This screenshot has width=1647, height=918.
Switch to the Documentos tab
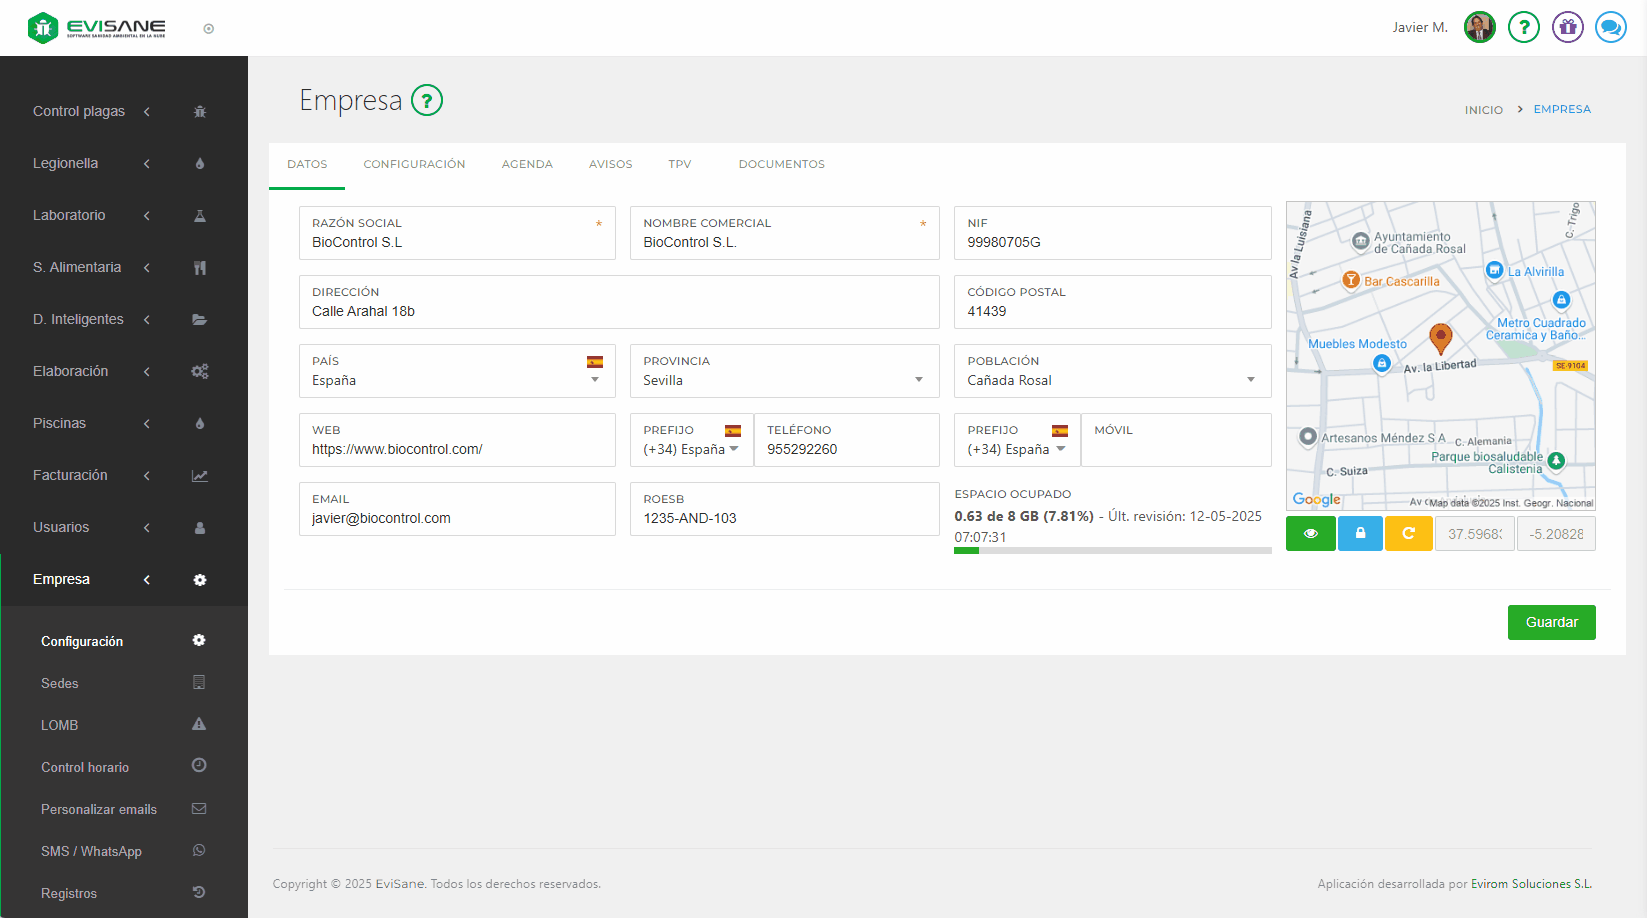tap(782, 164)
